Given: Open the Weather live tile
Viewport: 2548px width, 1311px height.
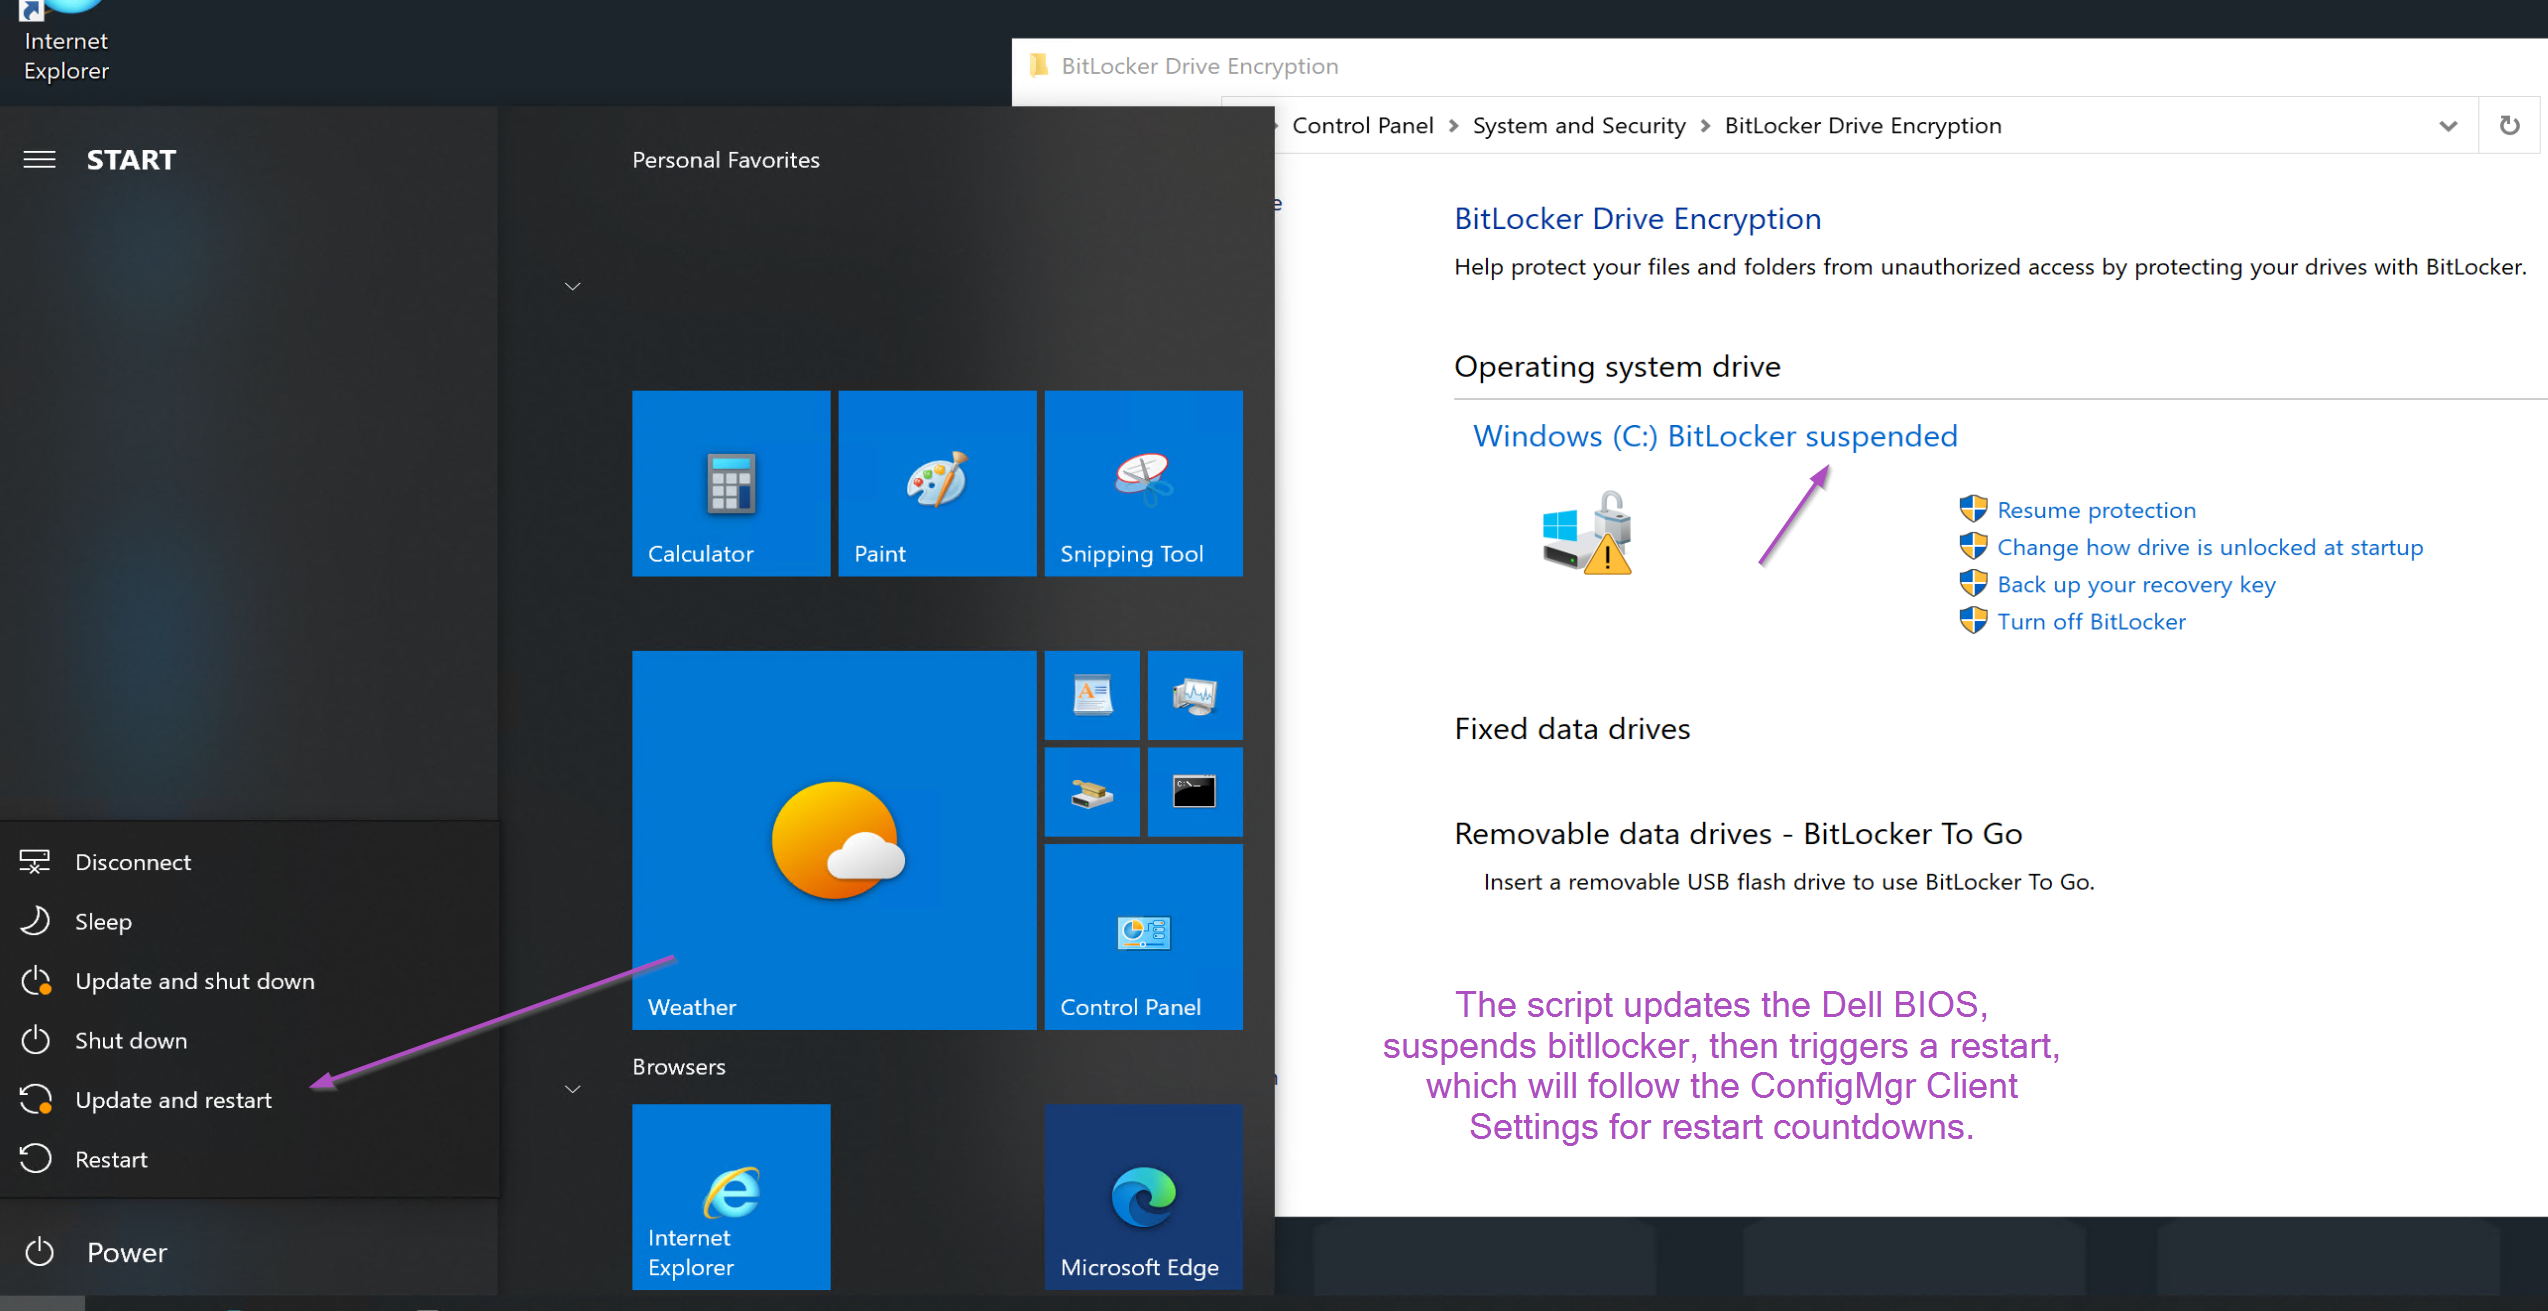Looking at the screenshot, I should [x=834, y=840].
